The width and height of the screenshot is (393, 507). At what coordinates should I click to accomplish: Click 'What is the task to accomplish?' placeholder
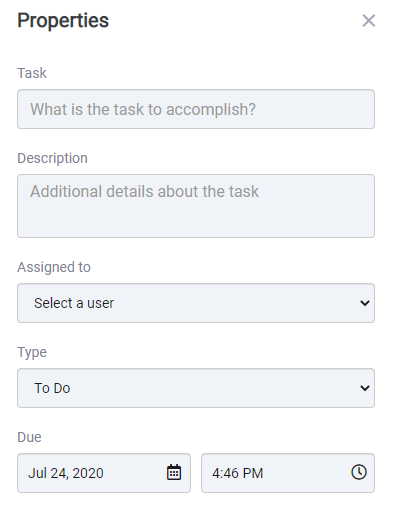click(x=143, y=109)
